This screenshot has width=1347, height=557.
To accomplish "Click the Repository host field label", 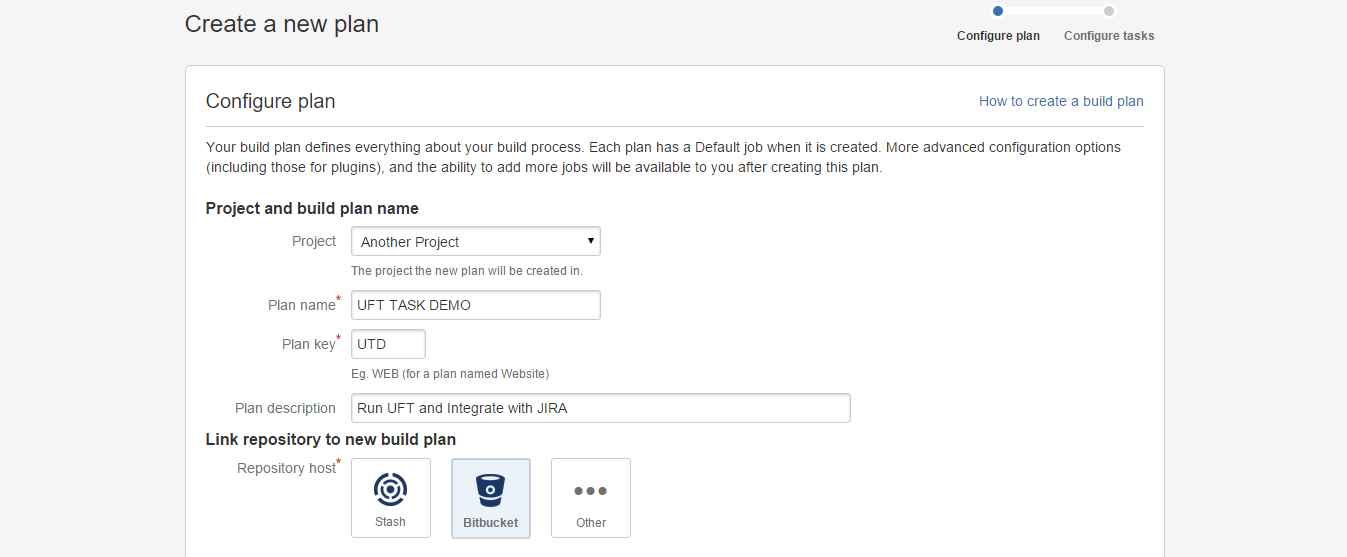I will 286,468.
